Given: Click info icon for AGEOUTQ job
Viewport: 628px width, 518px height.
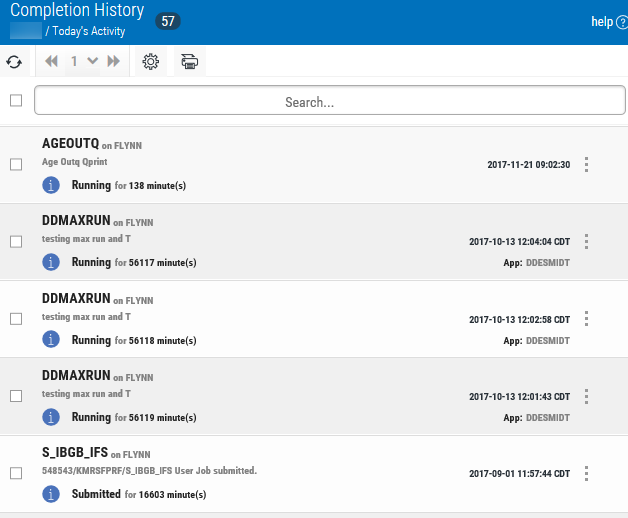Looking at the screenshot, I should (51, 185).
